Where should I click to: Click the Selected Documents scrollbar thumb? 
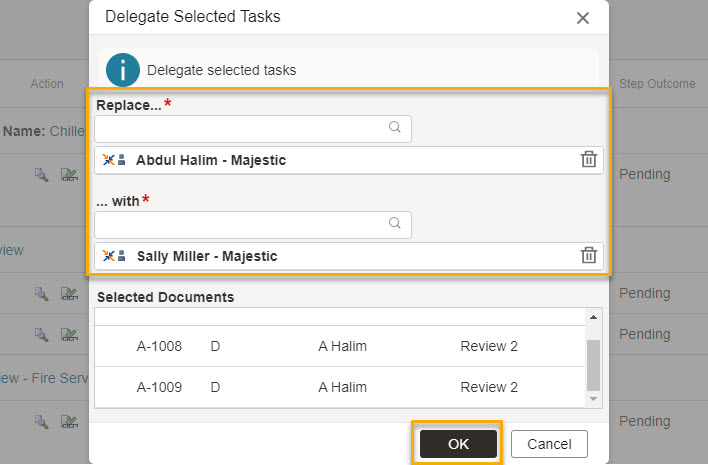coord(593,365)
